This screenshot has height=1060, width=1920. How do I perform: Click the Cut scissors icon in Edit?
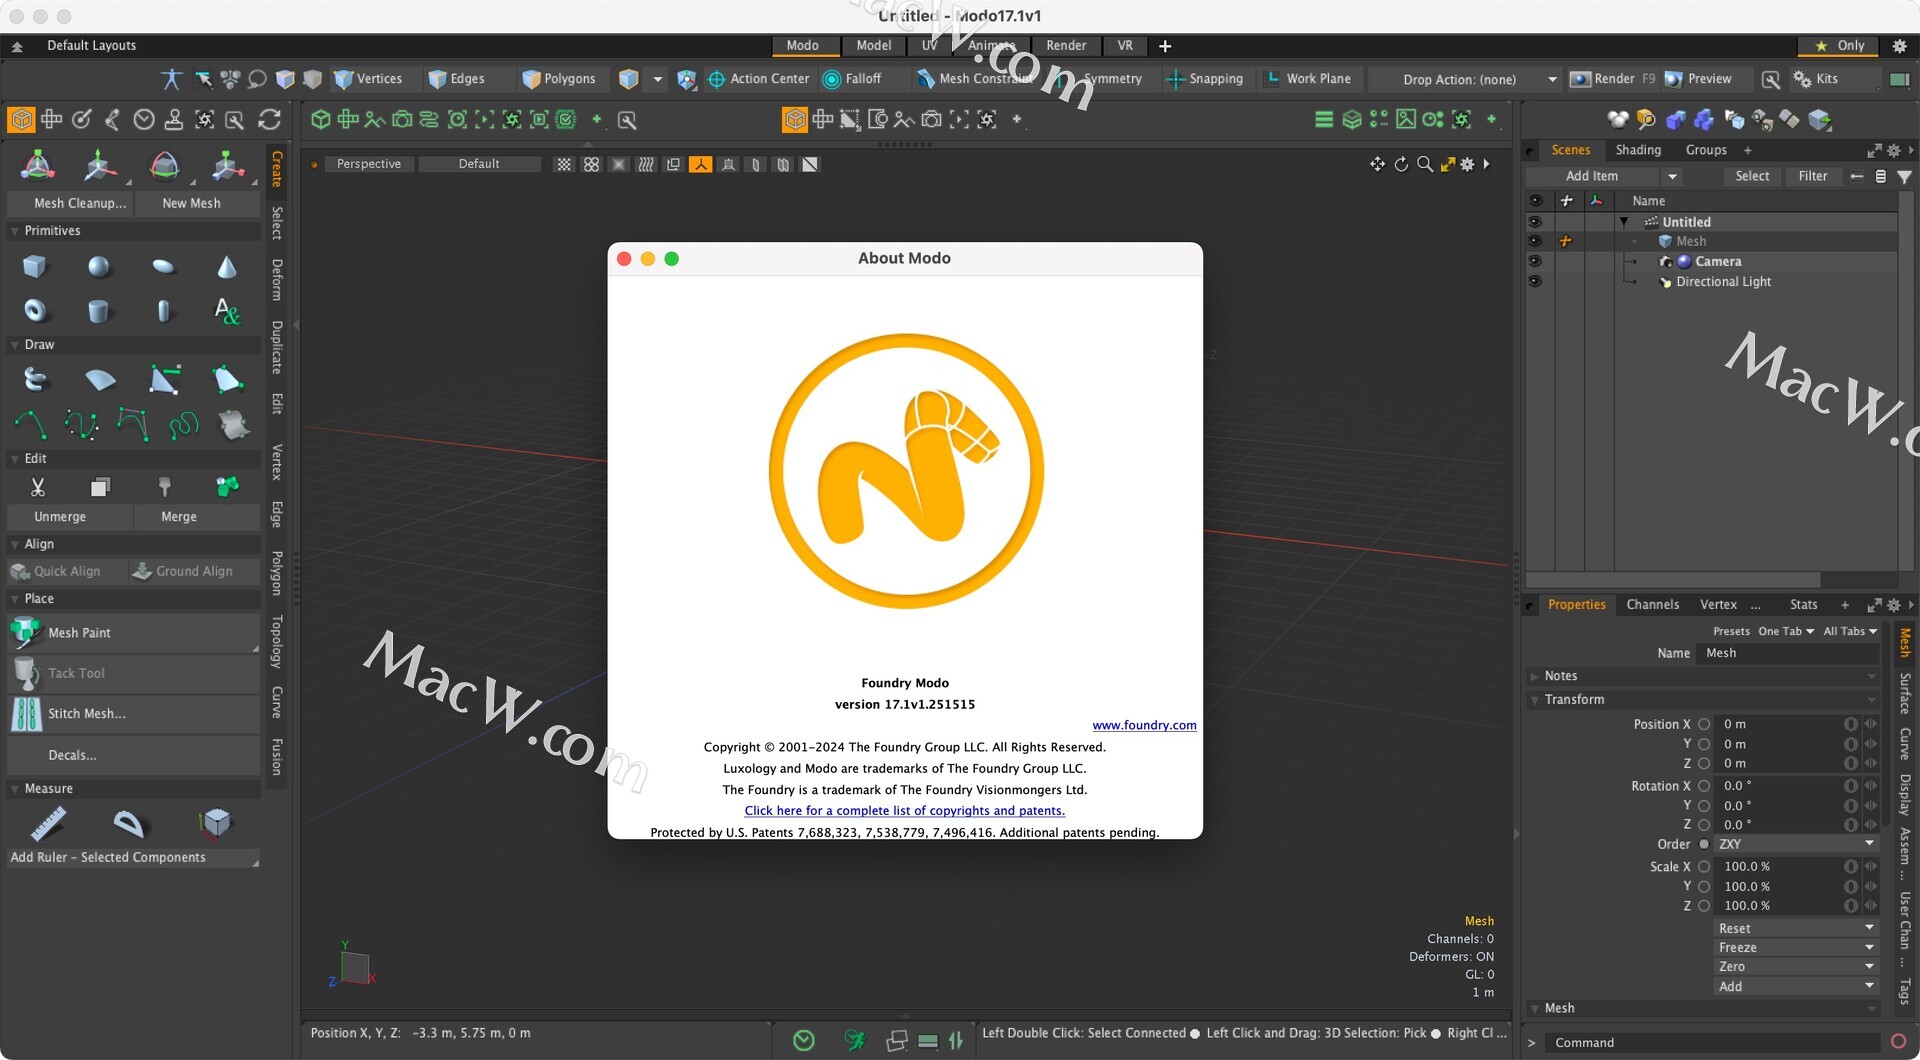tap(37, 487)
